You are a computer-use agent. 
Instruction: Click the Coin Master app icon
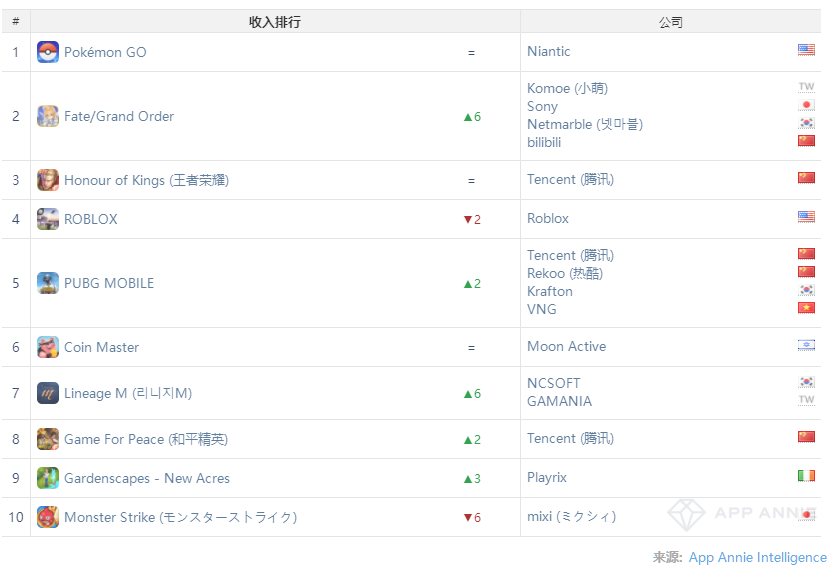tap(48, 347)
